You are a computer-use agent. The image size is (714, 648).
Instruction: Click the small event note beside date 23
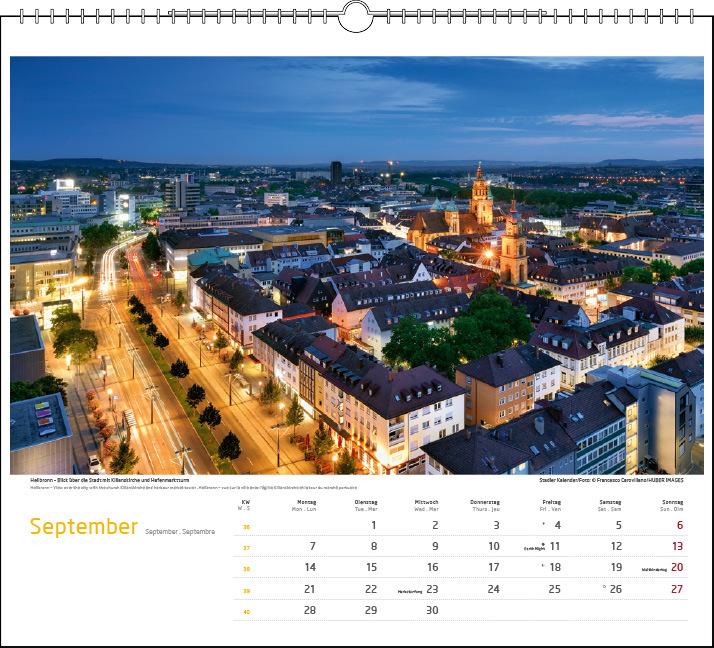pyautogui.click(x=410, y=590)
